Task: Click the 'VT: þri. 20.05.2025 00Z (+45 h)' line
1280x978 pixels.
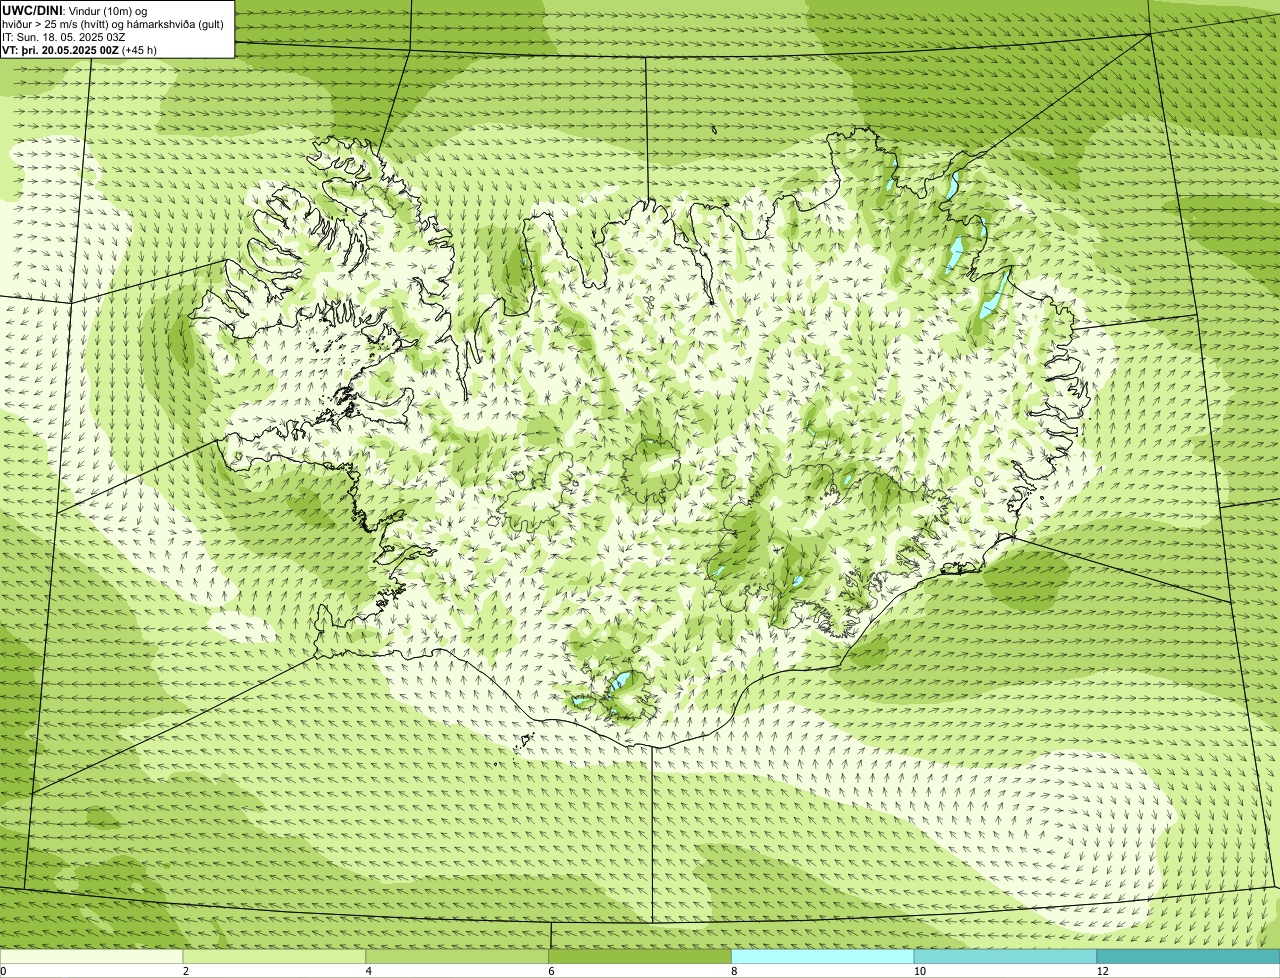Action: click(x=79, y=49)
